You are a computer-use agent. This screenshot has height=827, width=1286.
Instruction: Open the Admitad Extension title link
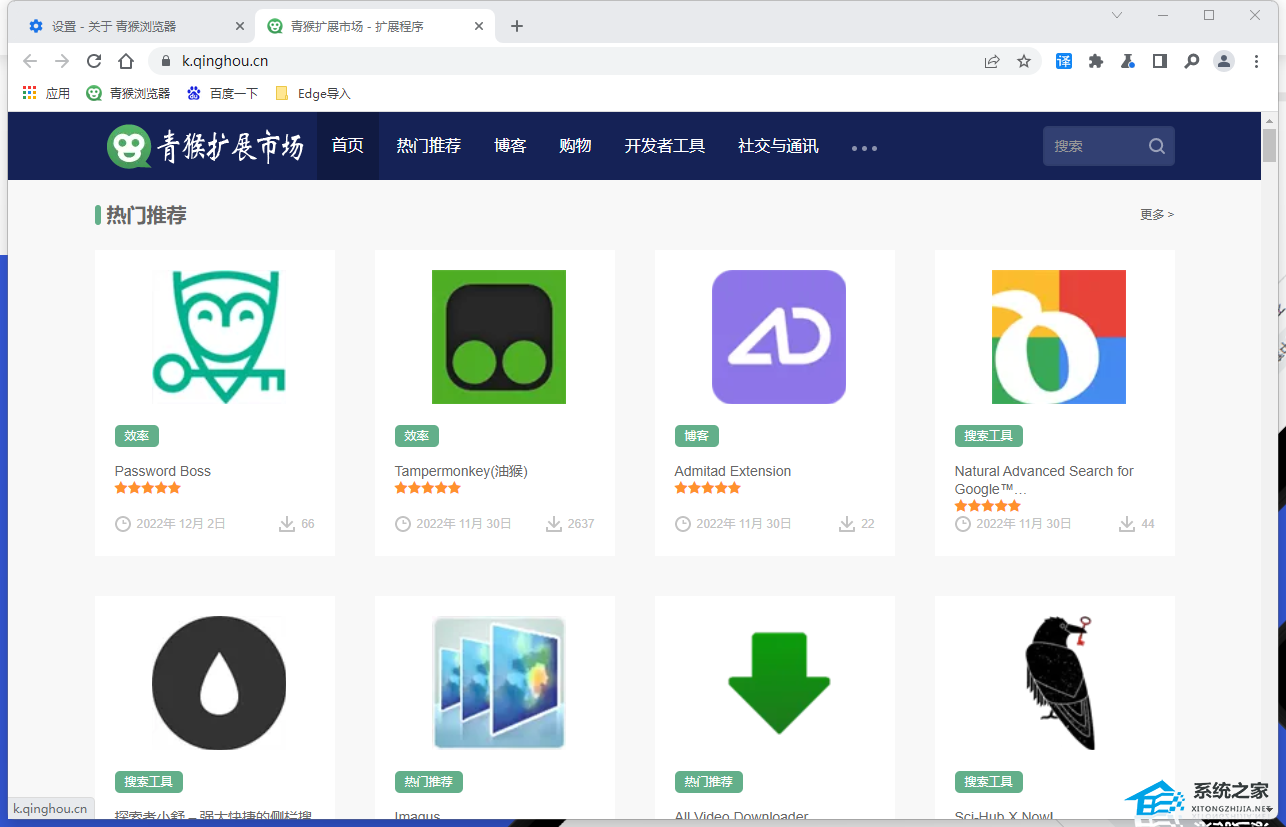733,471
